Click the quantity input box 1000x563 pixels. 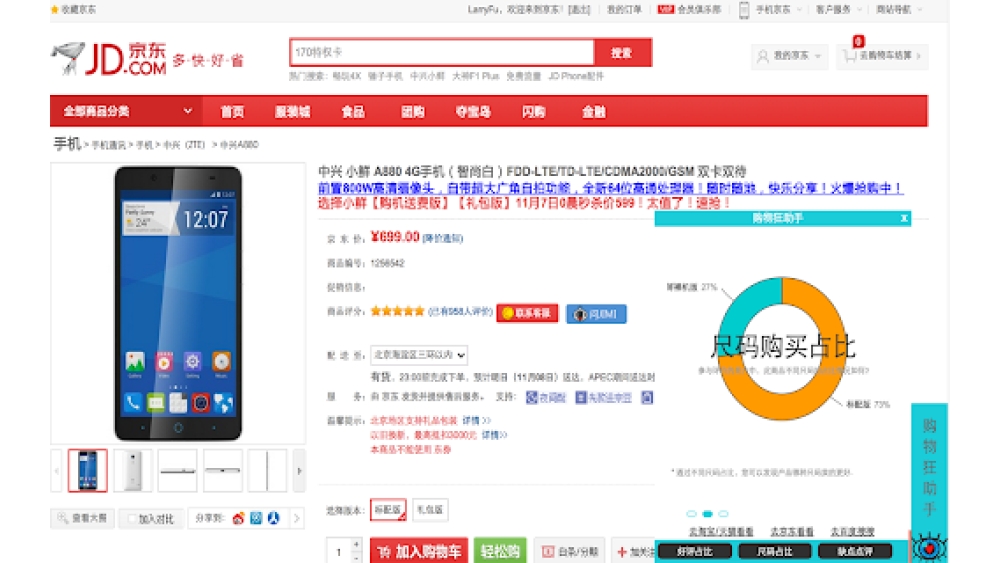coord(339,551)
